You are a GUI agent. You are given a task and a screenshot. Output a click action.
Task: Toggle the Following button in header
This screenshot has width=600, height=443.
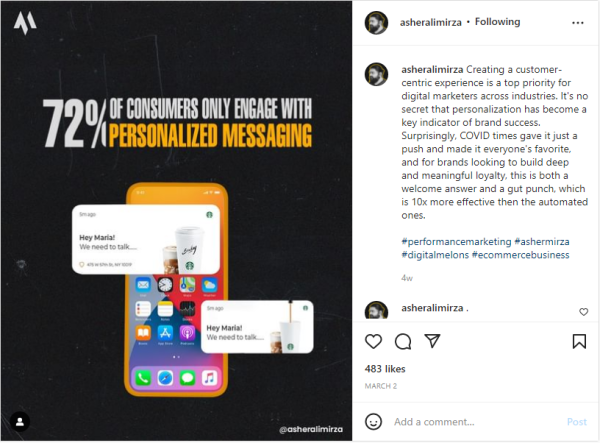497,22
